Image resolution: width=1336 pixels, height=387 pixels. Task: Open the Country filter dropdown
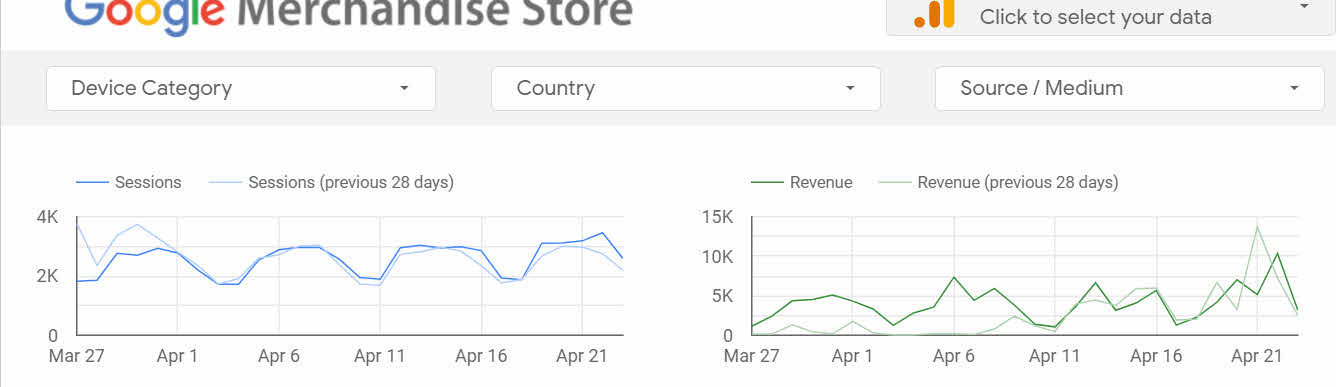(x=686, y=88)
